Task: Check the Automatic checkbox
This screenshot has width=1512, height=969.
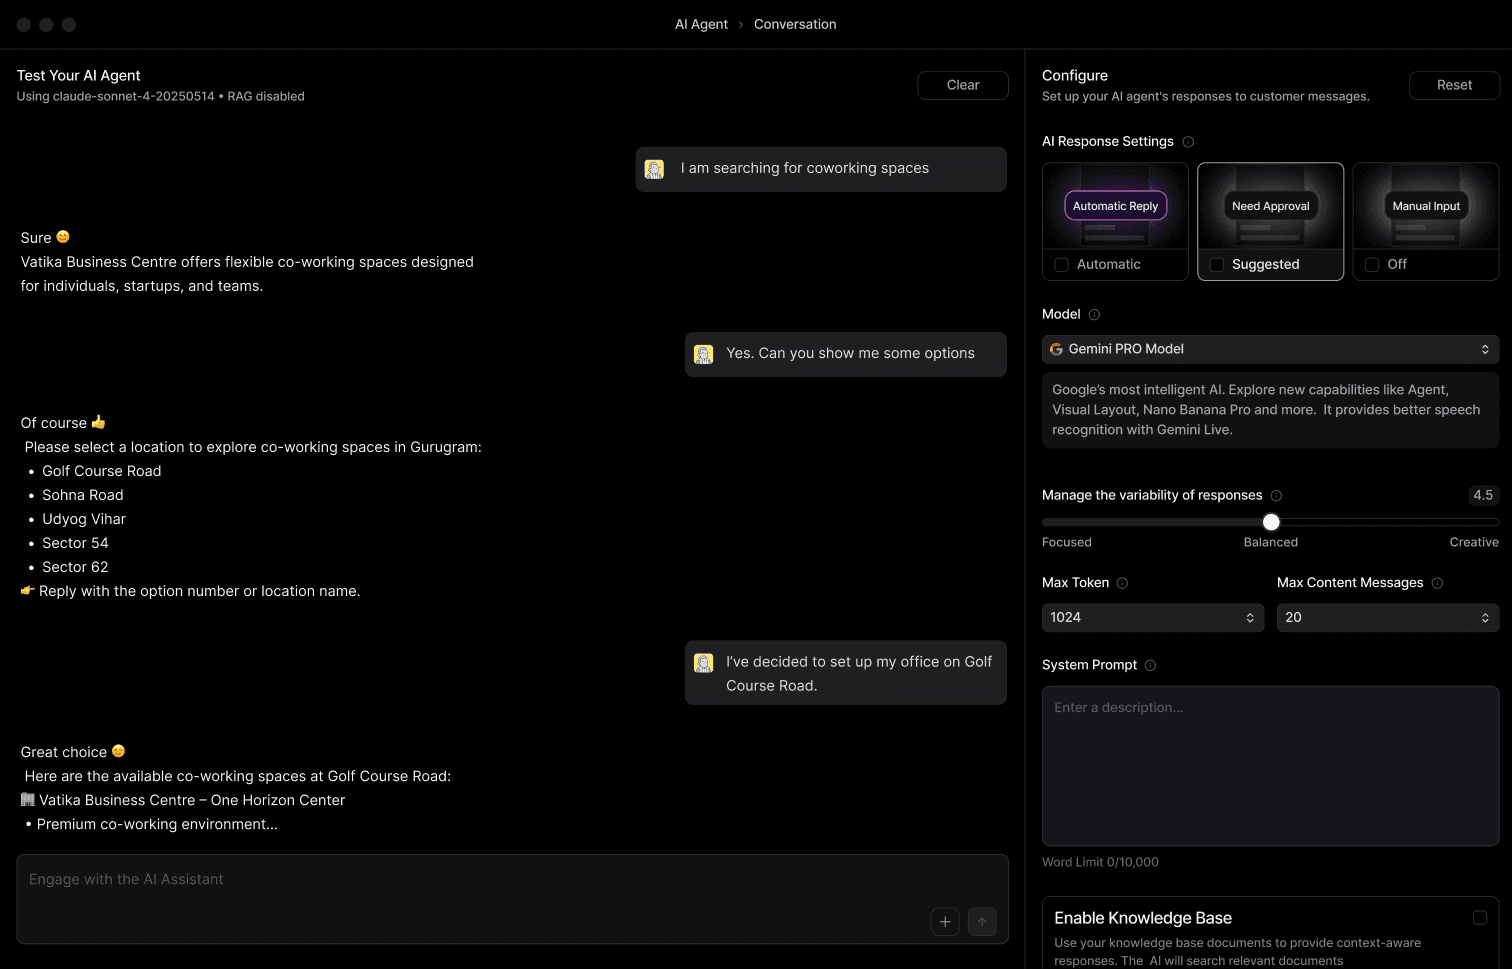Action: 1061,265
